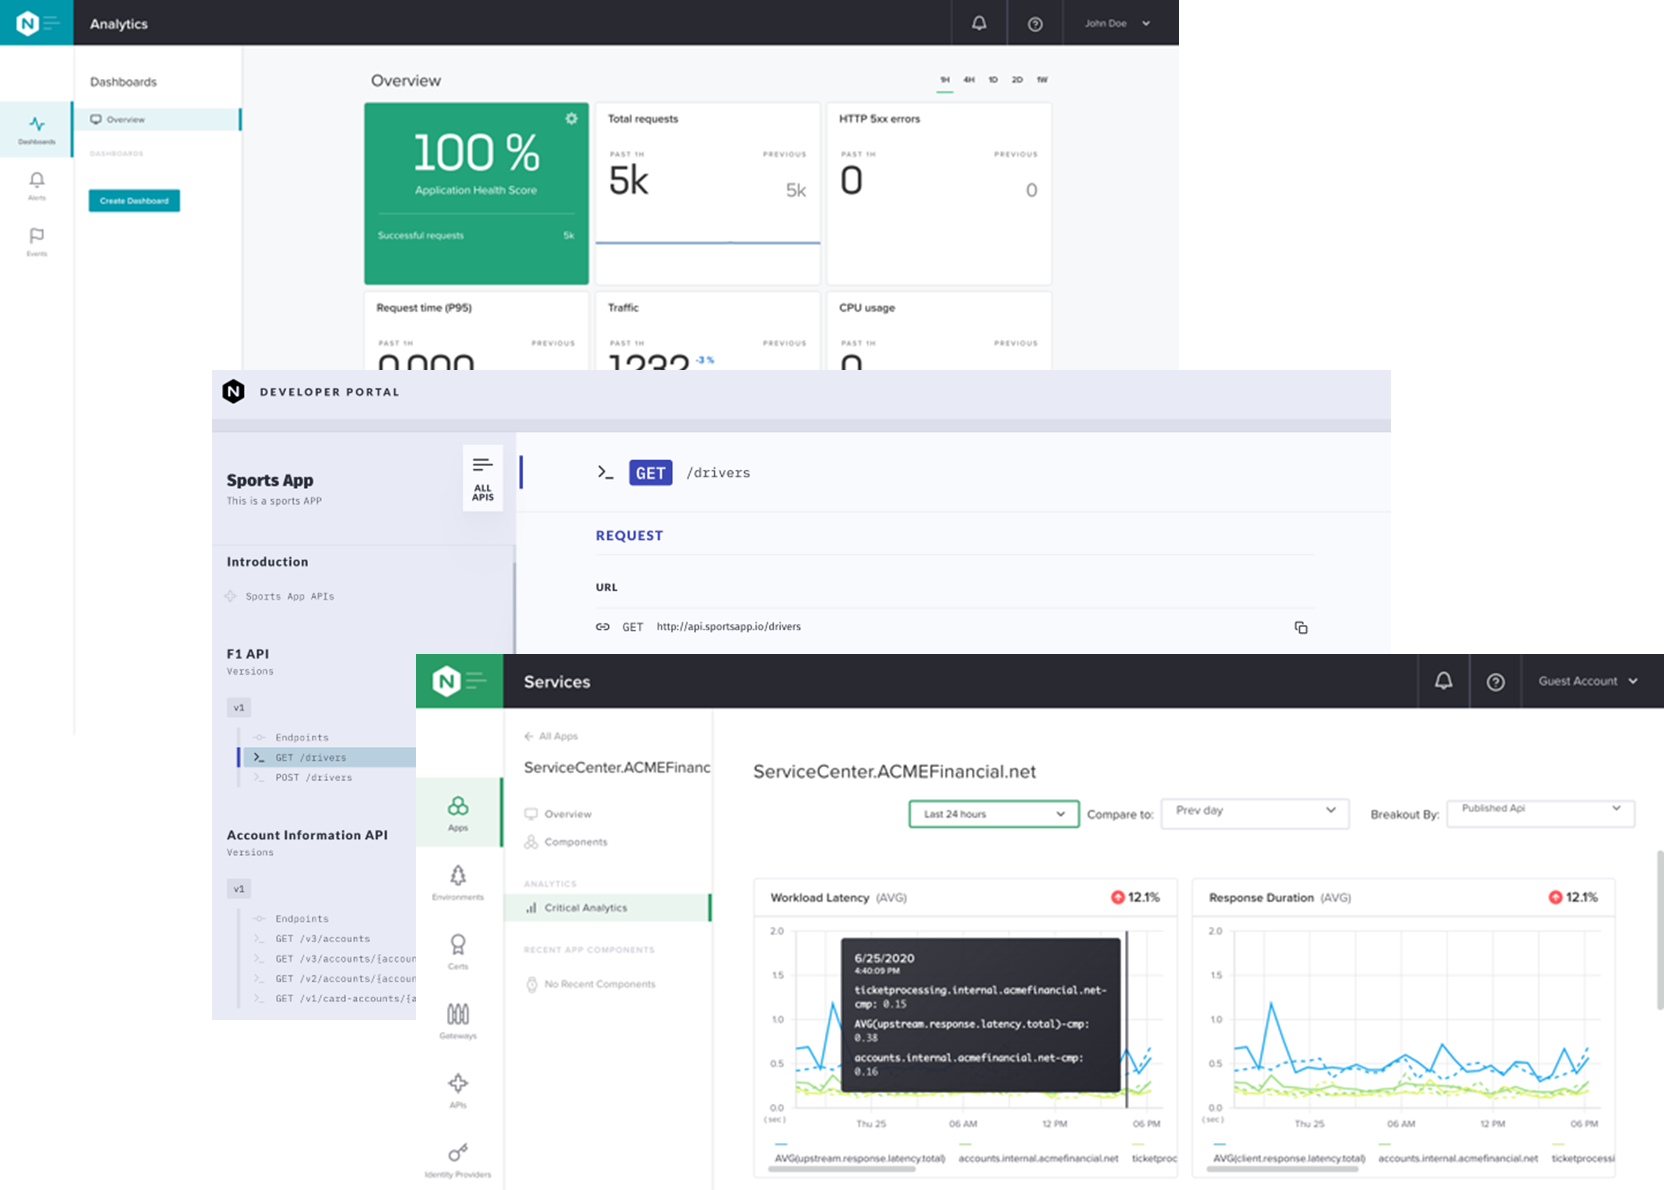Open Alerts in the Analytics sidebar
Image resolution: width=1664 pixels, height=1190 pixels.
pos(37,185)
